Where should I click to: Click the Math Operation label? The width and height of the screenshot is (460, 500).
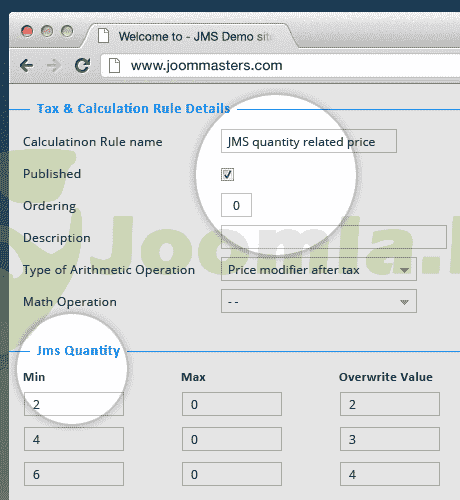[x=70, y=302]
